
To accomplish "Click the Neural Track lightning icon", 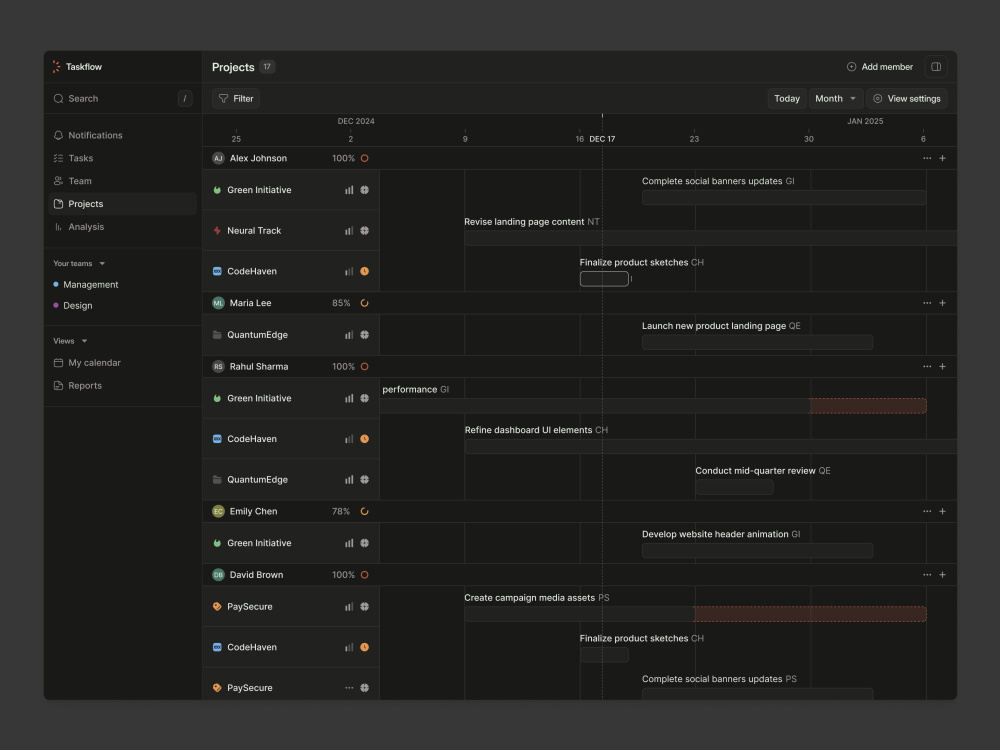I will pyautogui.click(x=217, y=231).
